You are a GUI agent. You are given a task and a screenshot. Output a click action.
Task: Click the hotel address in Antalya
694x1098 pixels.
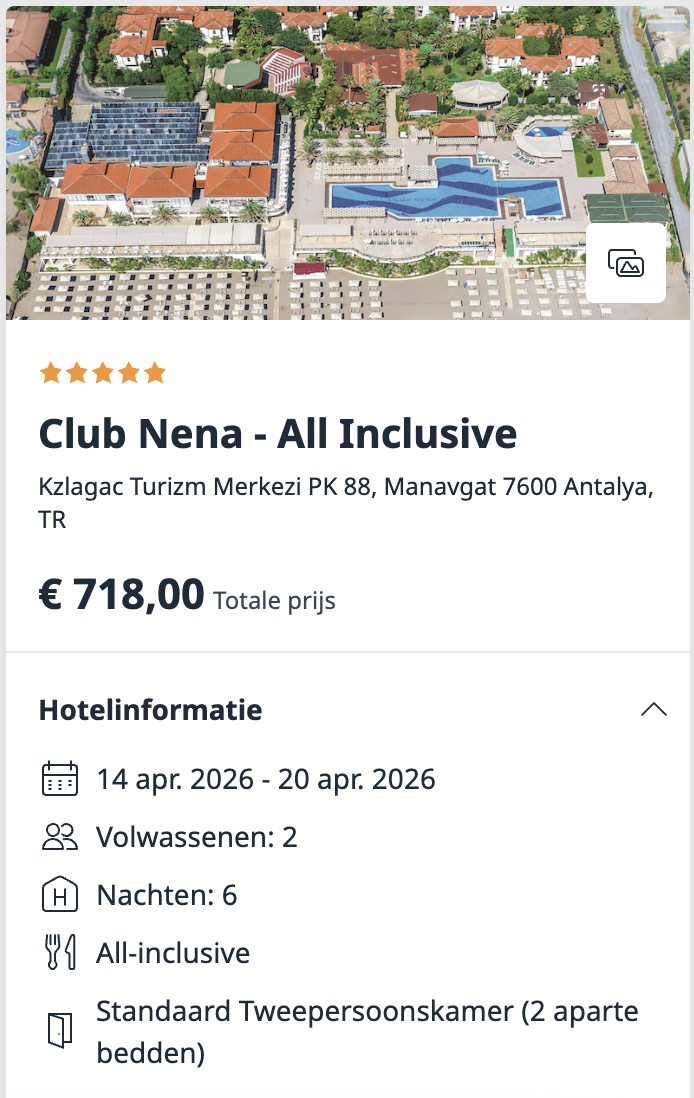[345, 502]
